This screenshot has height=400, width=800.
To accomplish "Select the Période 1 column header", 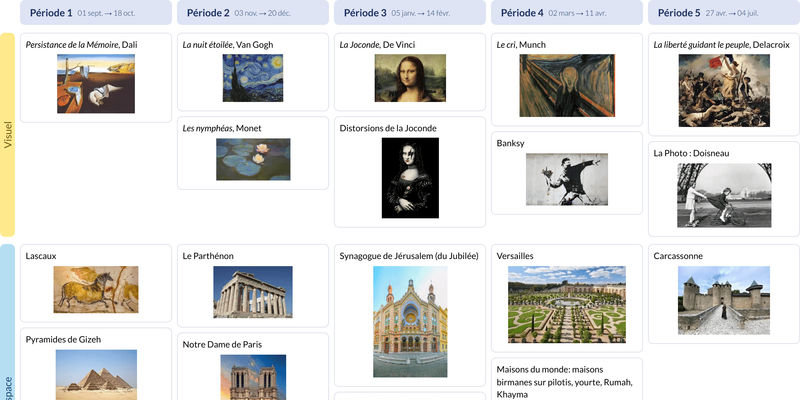I will point(96,12).
